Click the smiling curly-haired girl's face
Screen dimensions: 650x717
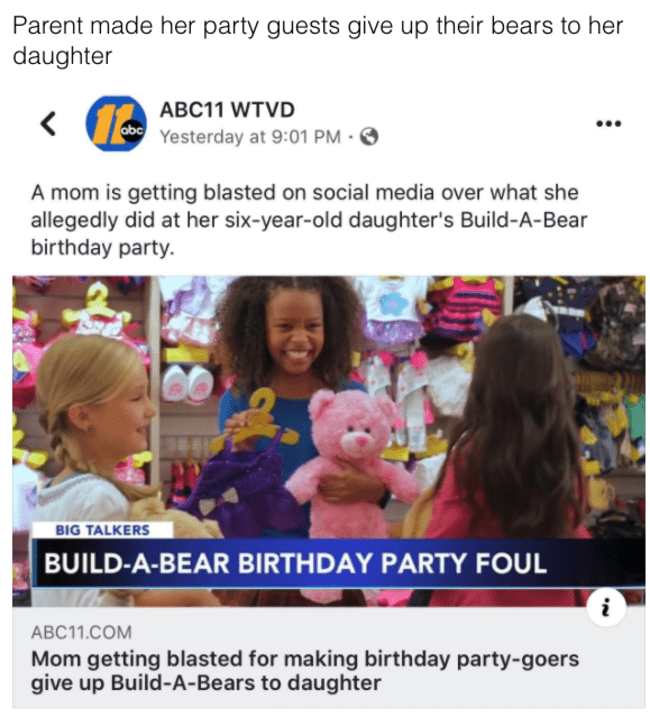click(x=297, y=335)
